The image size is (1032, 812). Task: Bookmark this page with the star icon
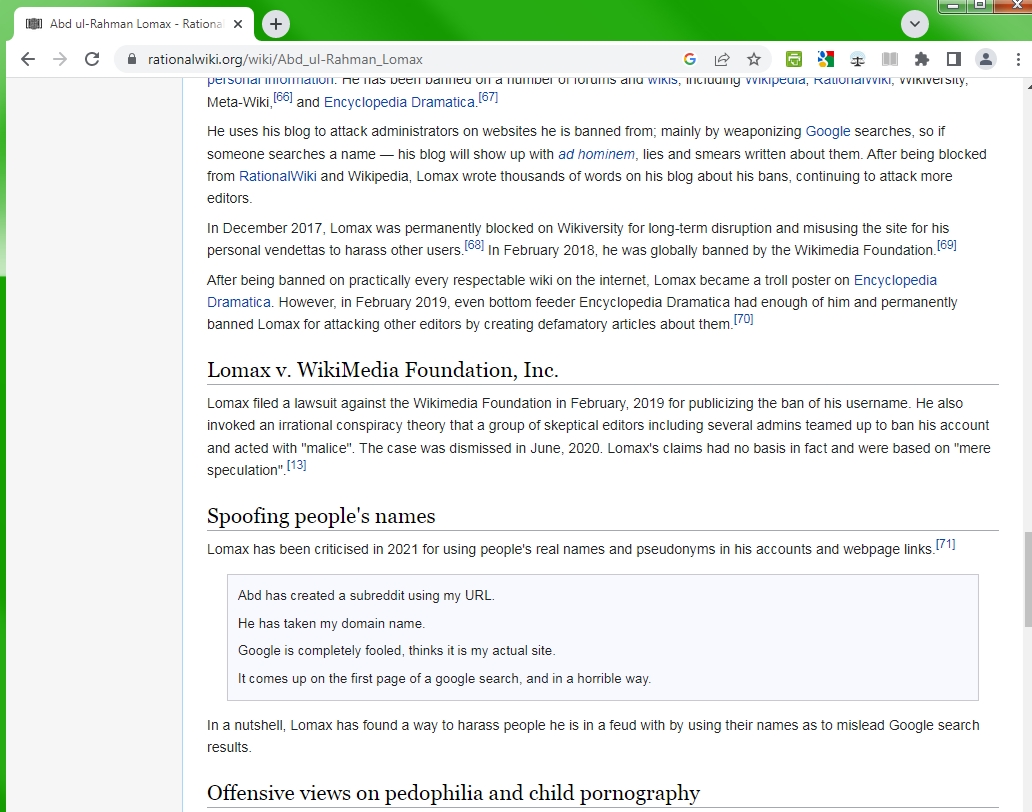[754, 59]
